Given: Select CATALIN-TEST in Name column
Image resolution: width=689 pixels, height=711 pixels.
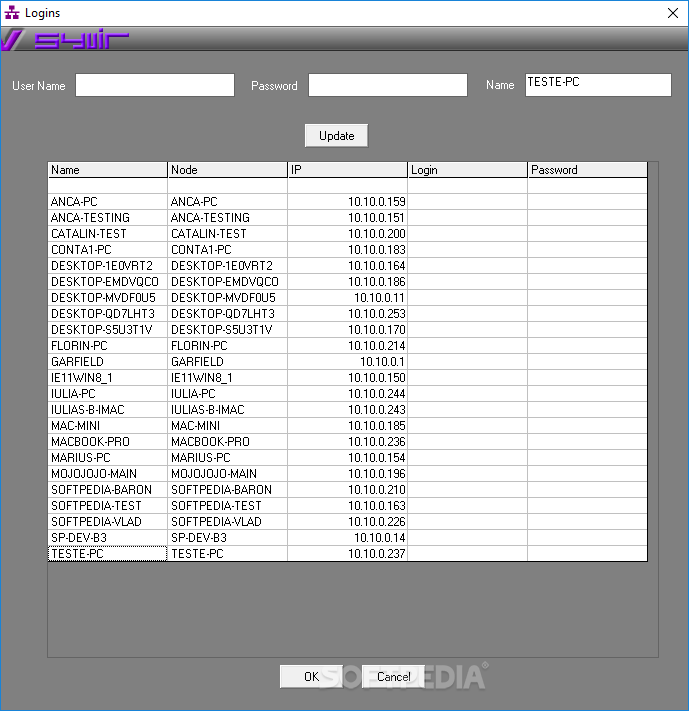Looking at the screenshot, I should coord(108,234).
